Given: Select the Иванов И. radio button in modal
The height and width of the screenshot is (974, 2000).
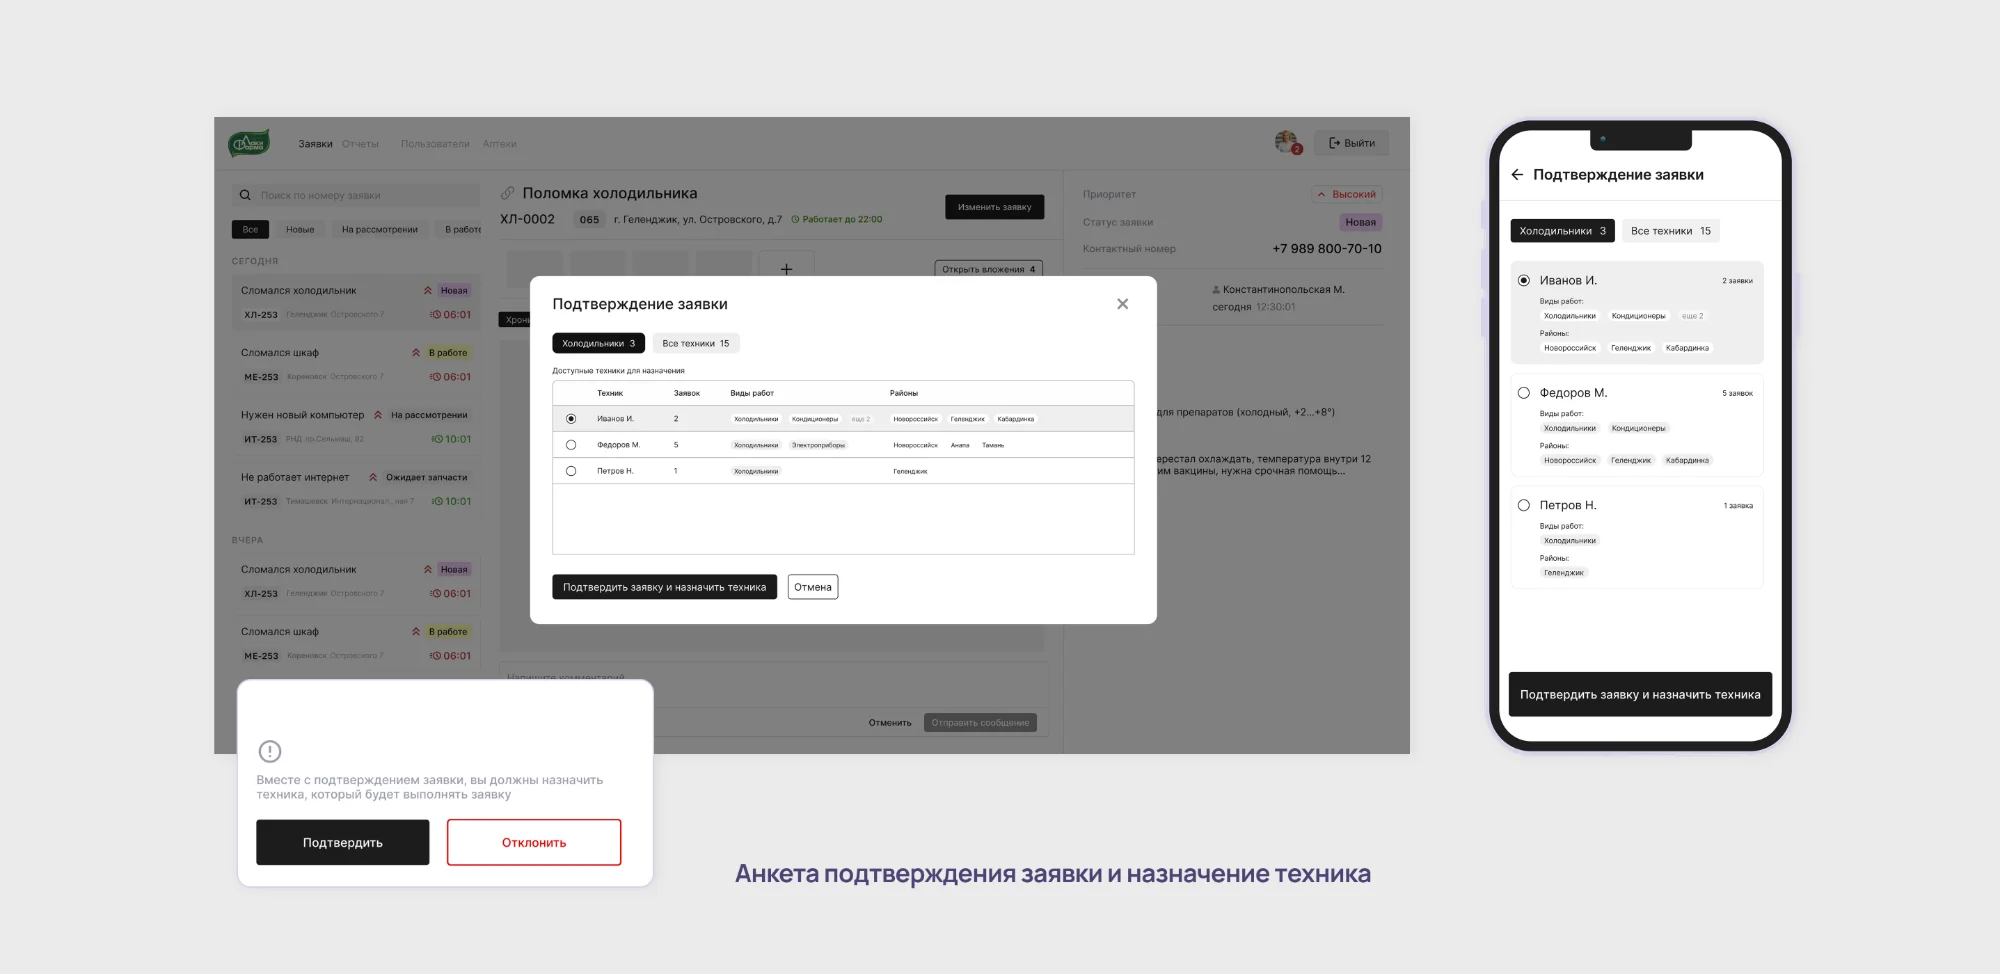Looking at the screenshot, I should [571, 418].
